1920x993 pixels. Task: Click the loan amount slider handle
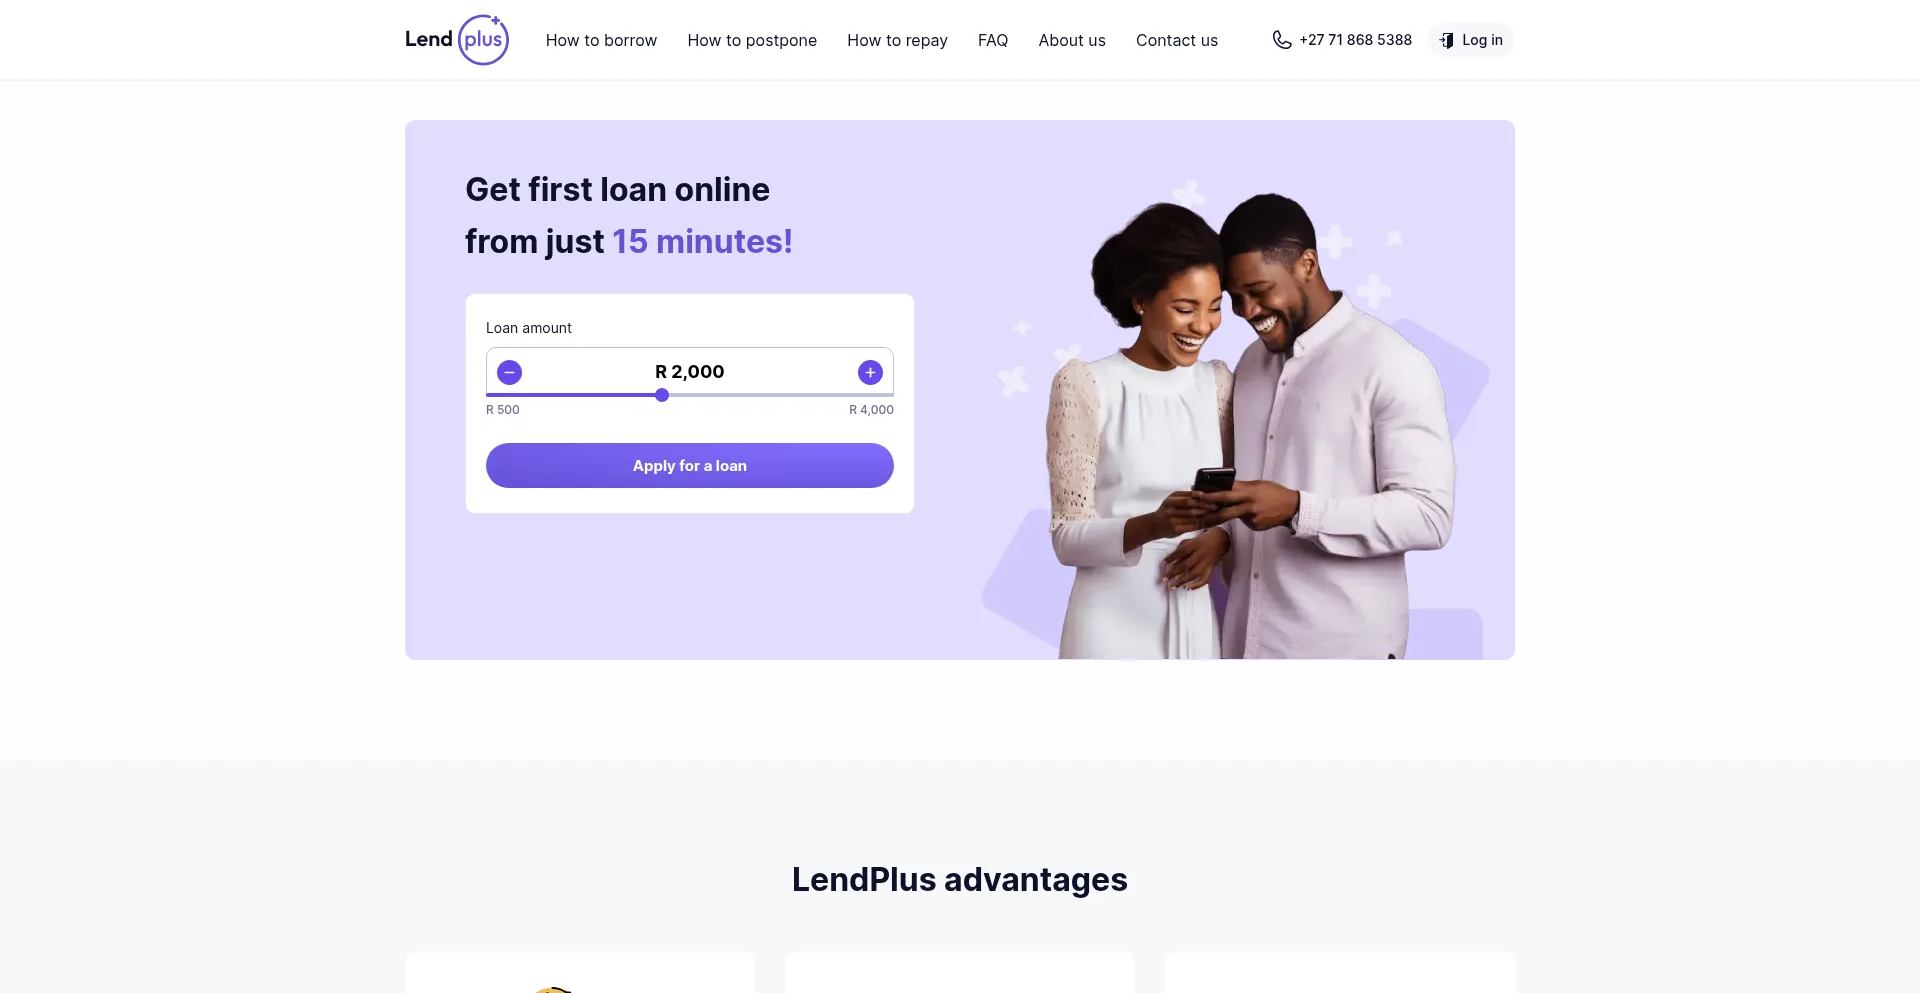coord(662,395)
